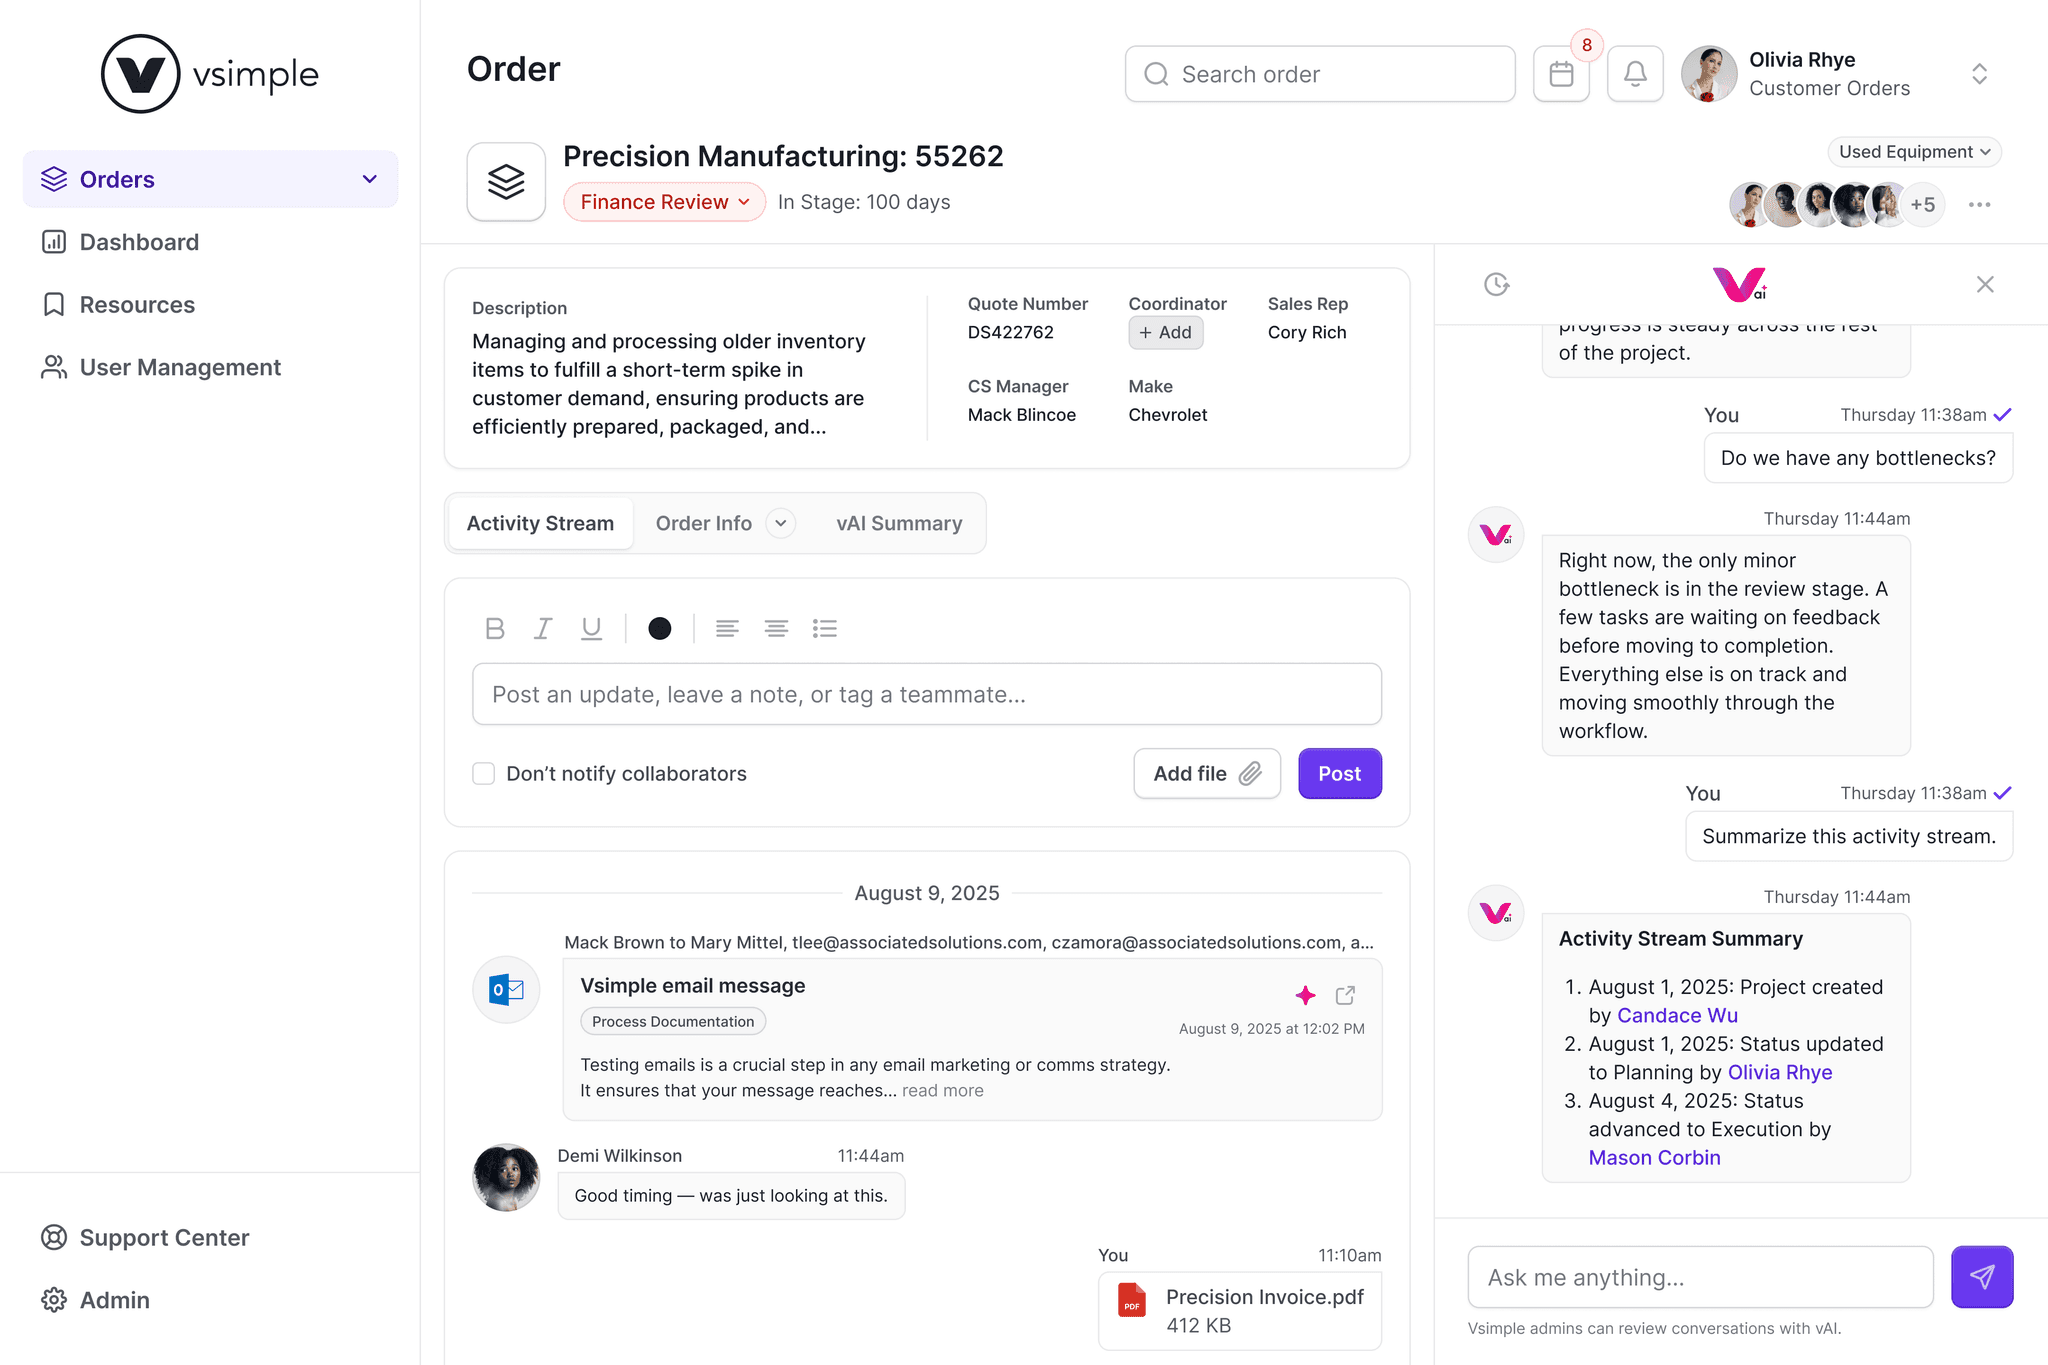Click the pink sparkle icon on email
The width and height of the screenshot is (2048, 1365).
[1305, 995]
